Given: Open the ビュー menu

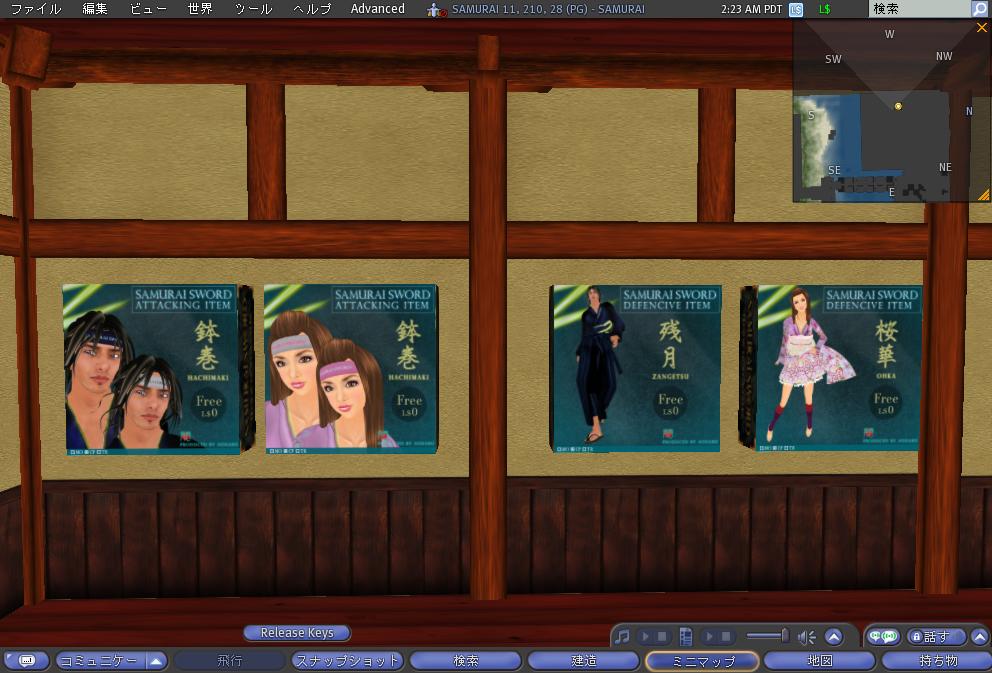Looking at the screenshot, I should click(148, 9).
